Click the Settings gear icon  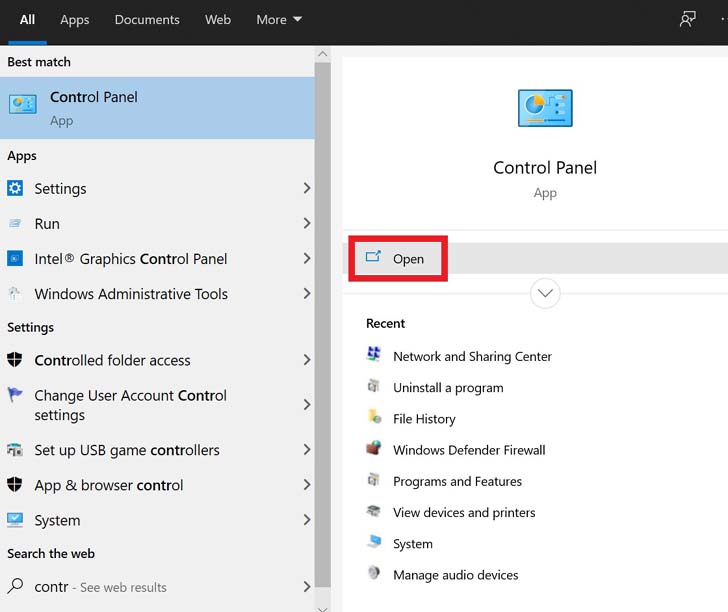[x=15, y=188]
